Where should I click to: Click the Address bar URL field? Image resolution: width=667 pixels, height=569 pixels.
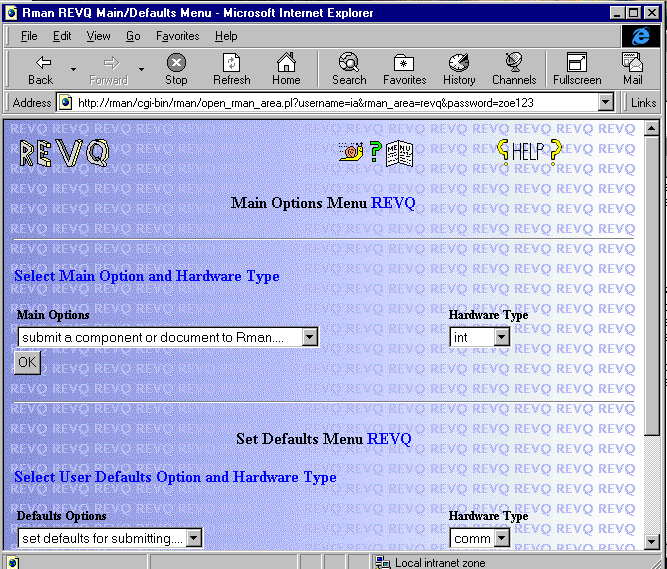click(x=336, y=102)
